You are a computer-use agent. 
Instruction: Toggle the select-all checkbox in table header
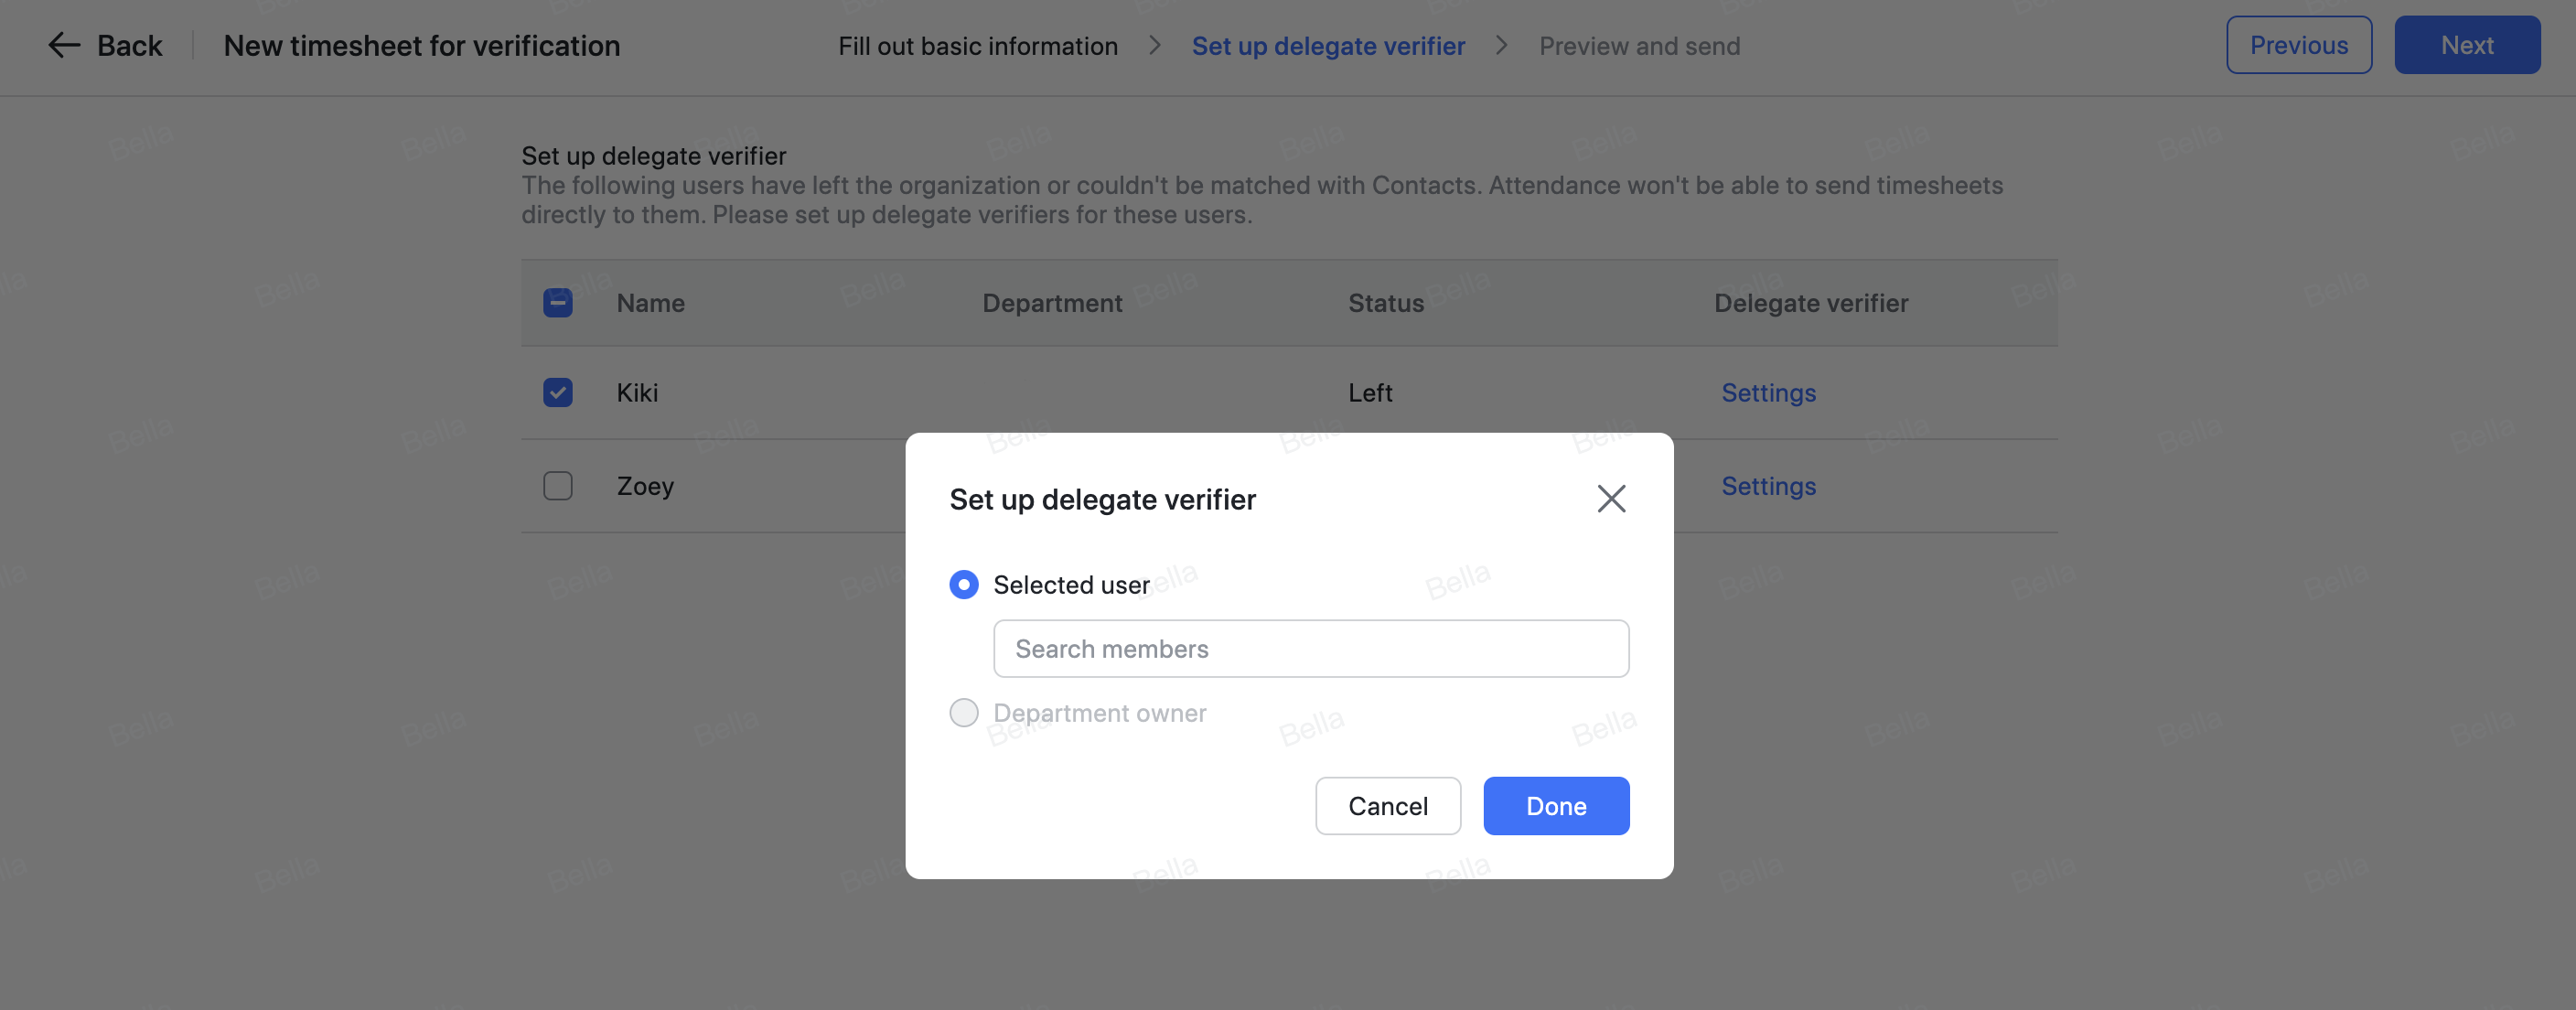coord(557,302)
